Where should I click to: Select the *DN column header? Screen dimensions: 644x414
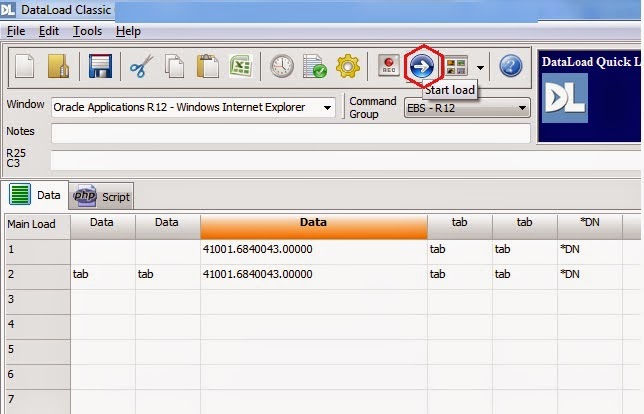click(590, 226)
